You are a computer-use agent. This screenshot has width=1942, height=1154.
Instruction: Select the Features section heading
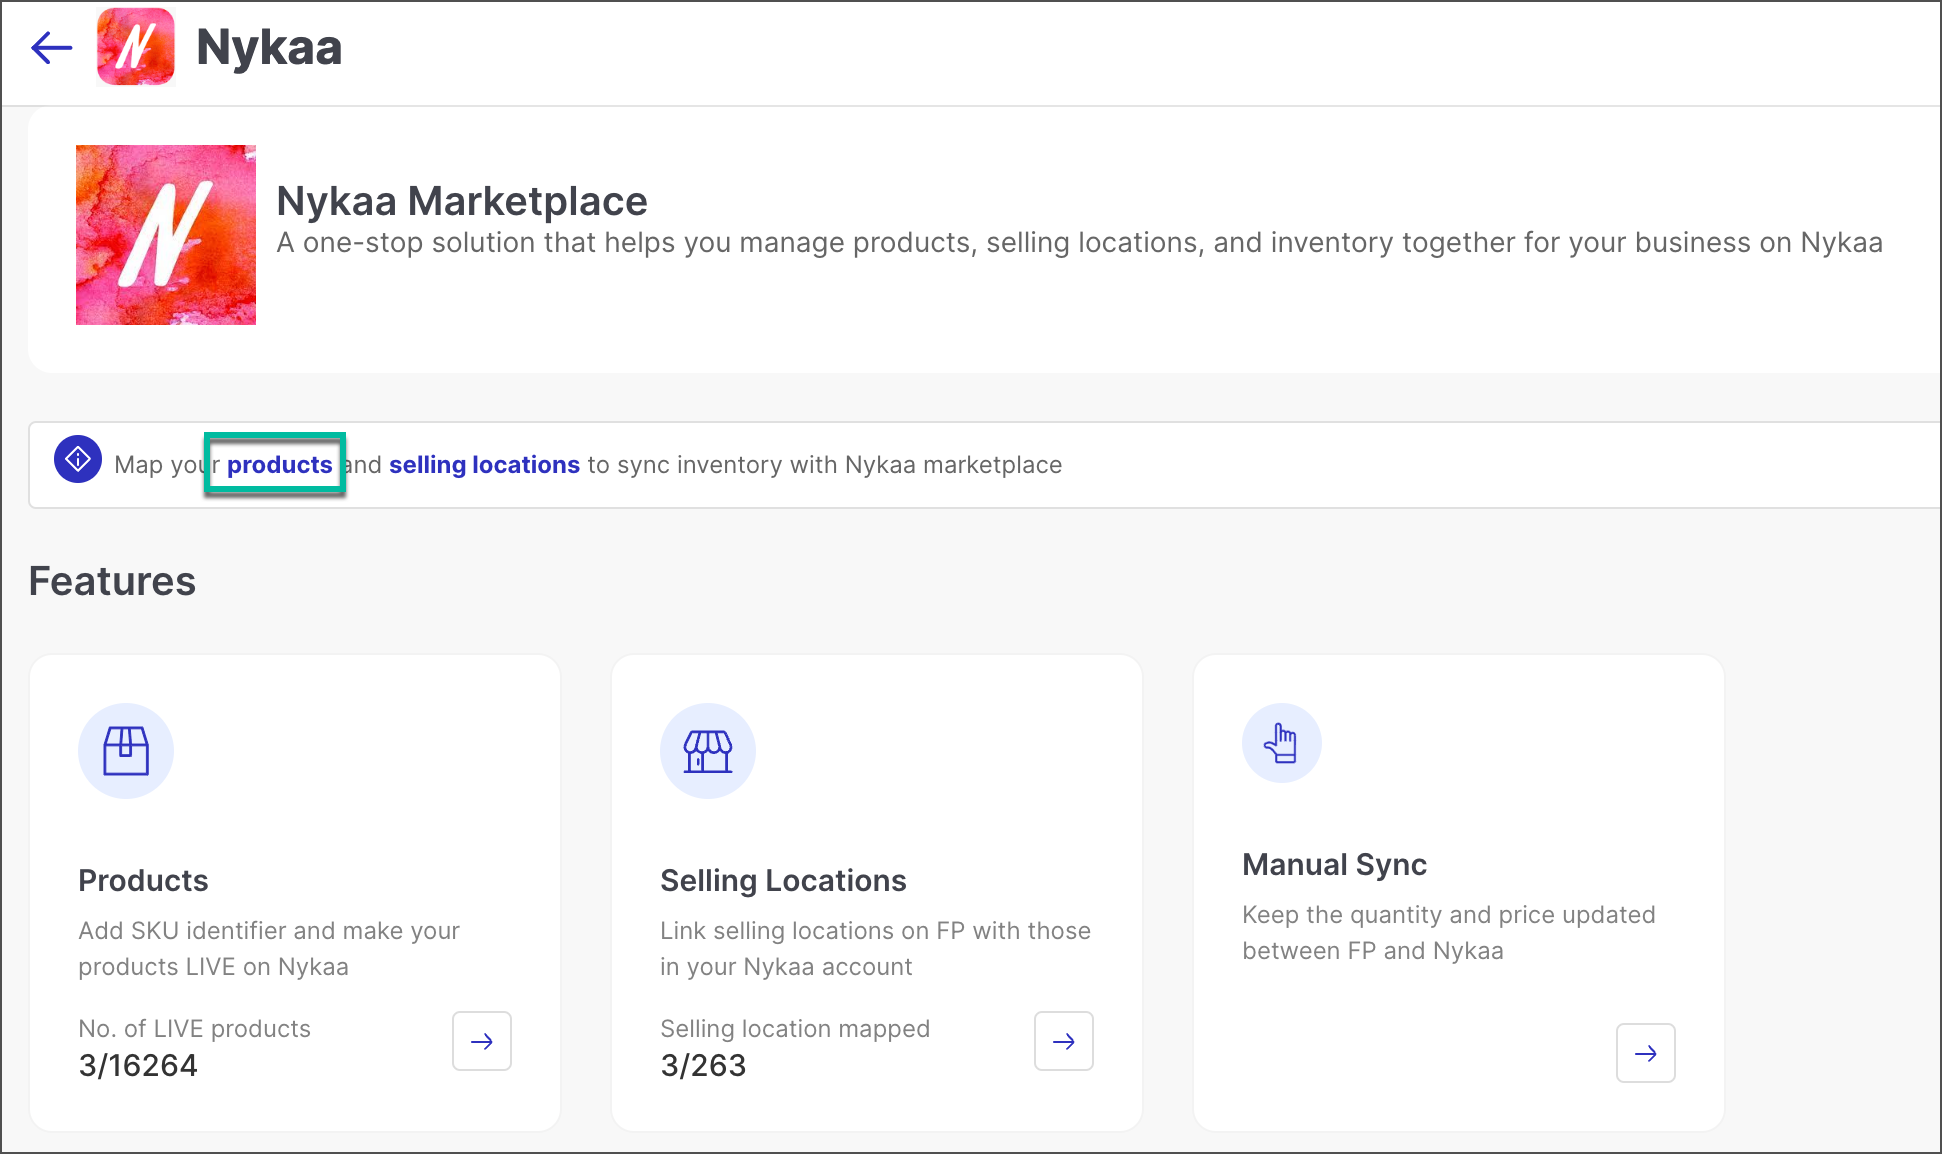pos(112,581)
